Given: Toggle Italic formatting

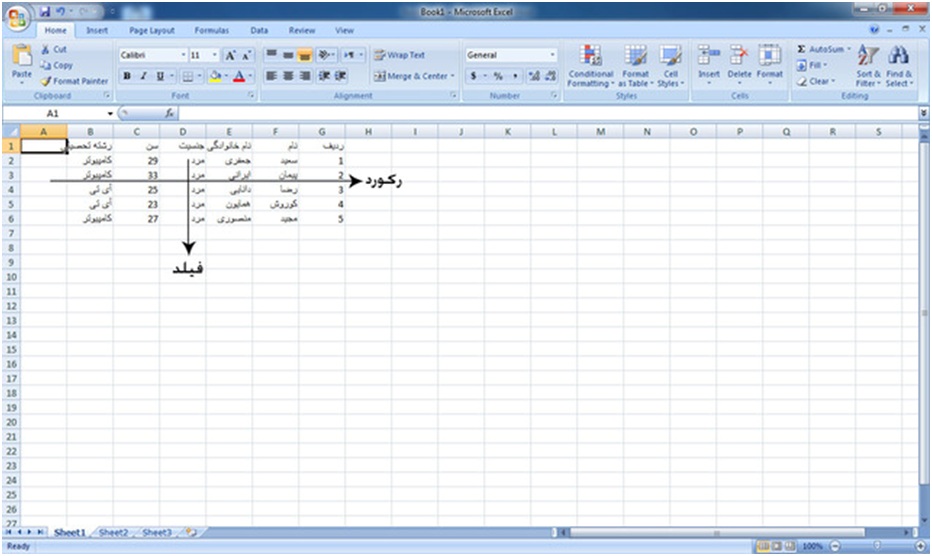Looking at the screenshot, I should click(x=143, y=76).
